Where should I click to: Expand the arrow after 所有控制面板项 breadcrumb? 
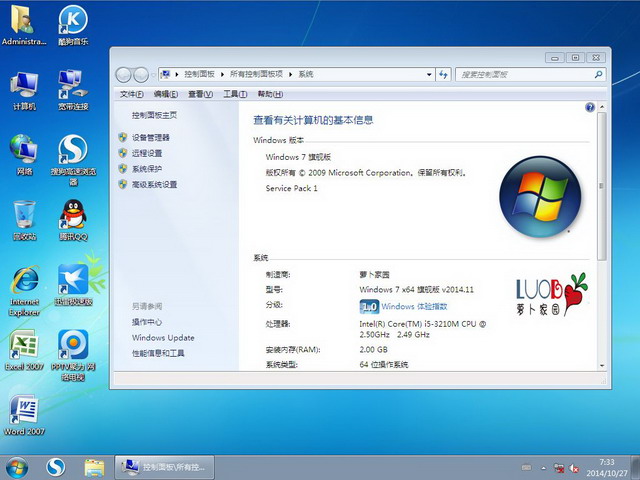[291, 74]
